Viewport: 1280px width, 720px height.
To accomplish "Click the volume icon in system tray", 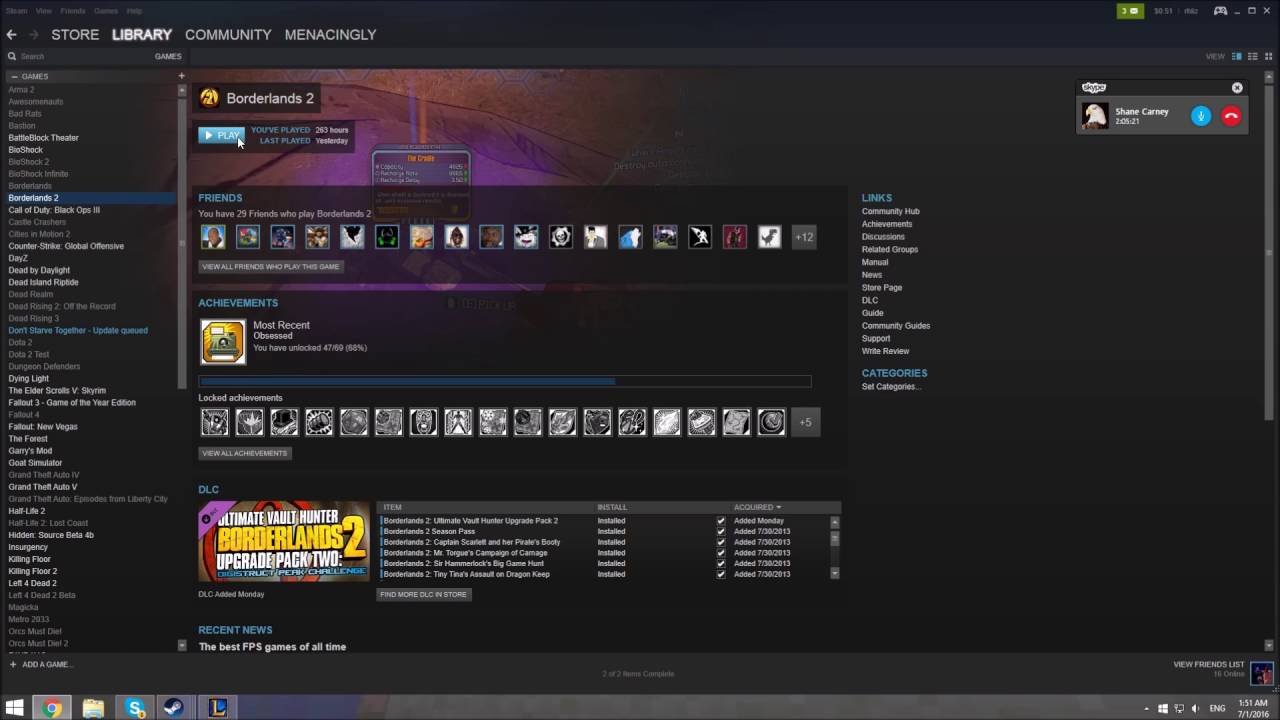I will [1193, 708].
